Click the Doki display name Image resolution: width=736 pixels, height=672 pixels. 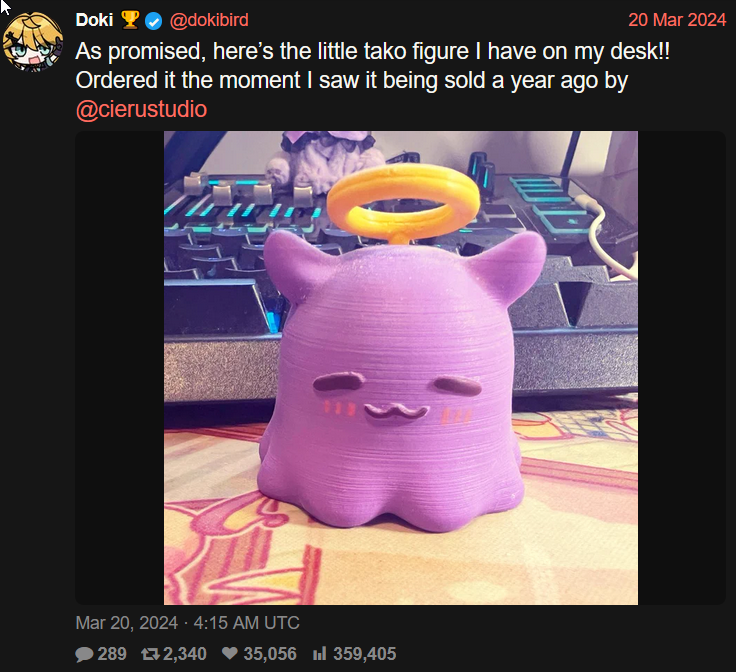(94, 20)
